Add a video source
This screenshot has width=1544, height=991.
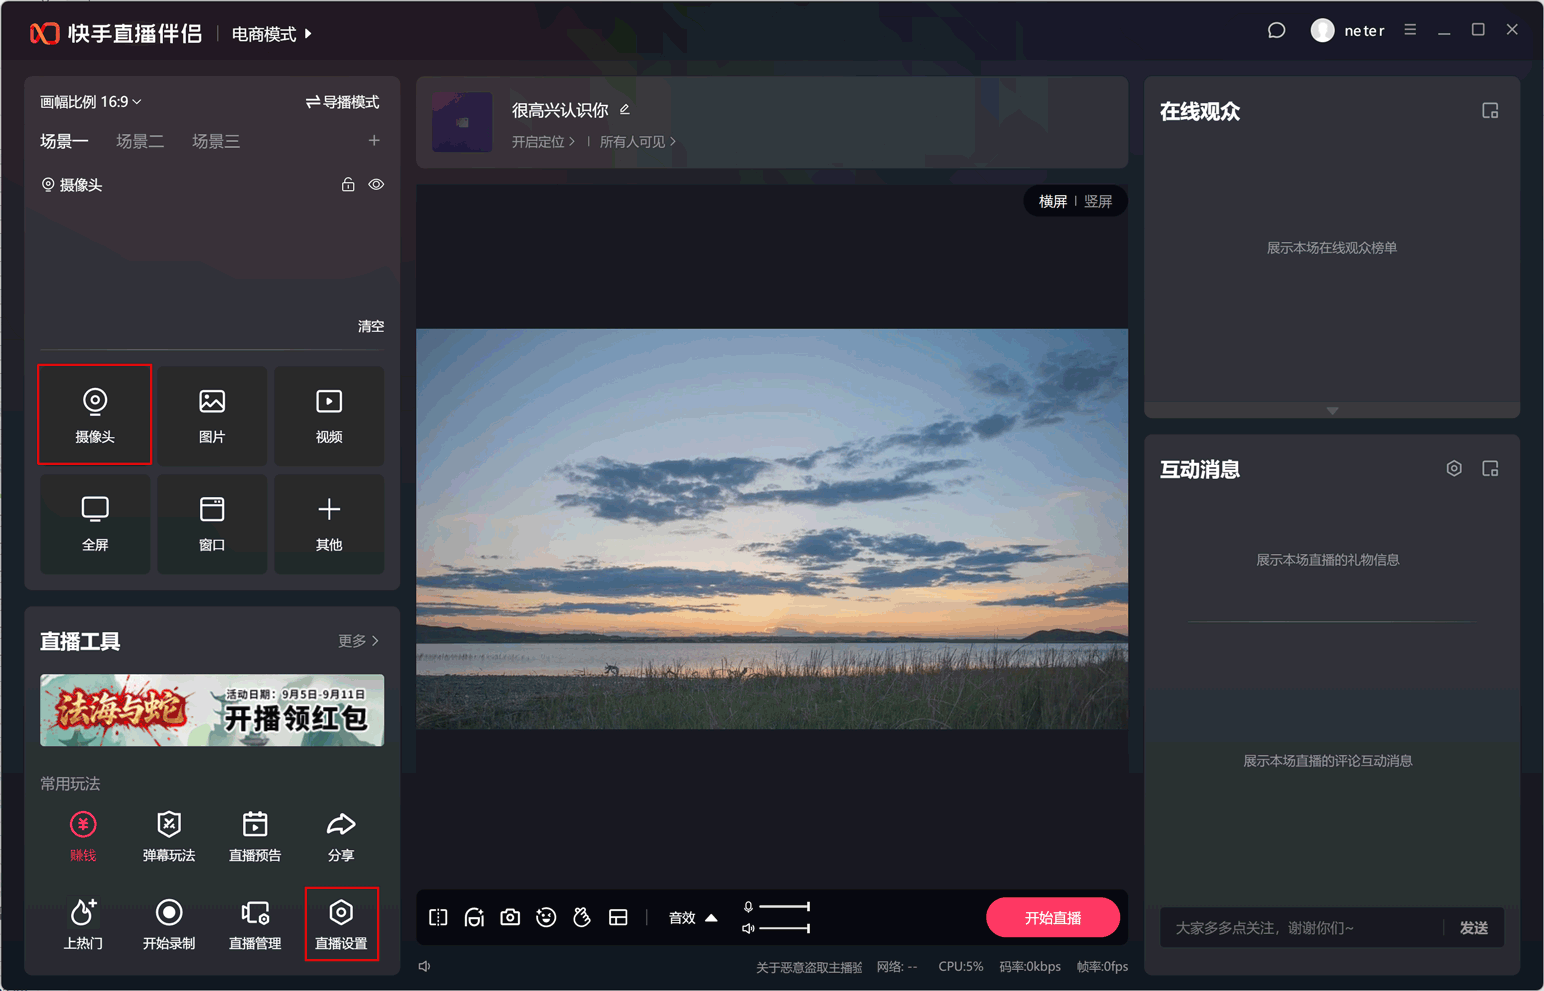(x=329, y=415)
